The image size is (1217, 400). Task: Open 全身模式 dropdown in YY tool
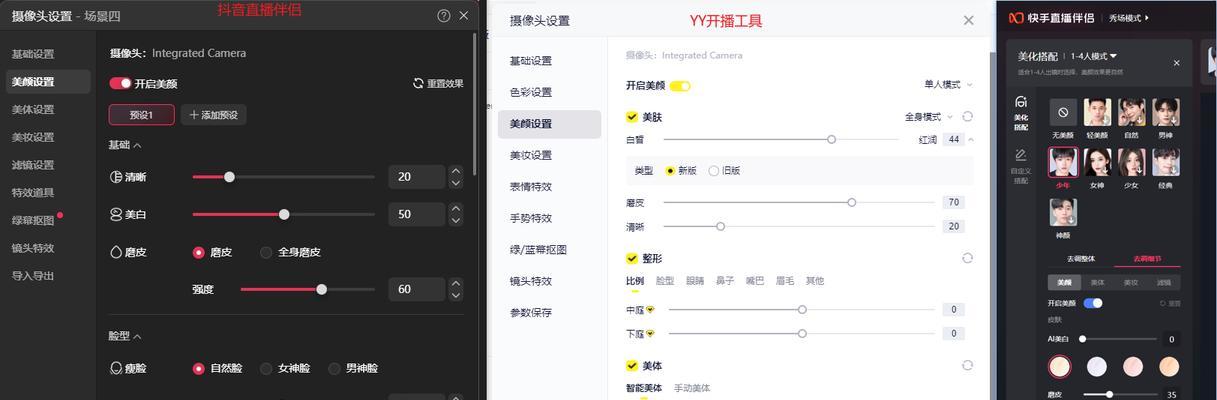(x=929, y=117)
